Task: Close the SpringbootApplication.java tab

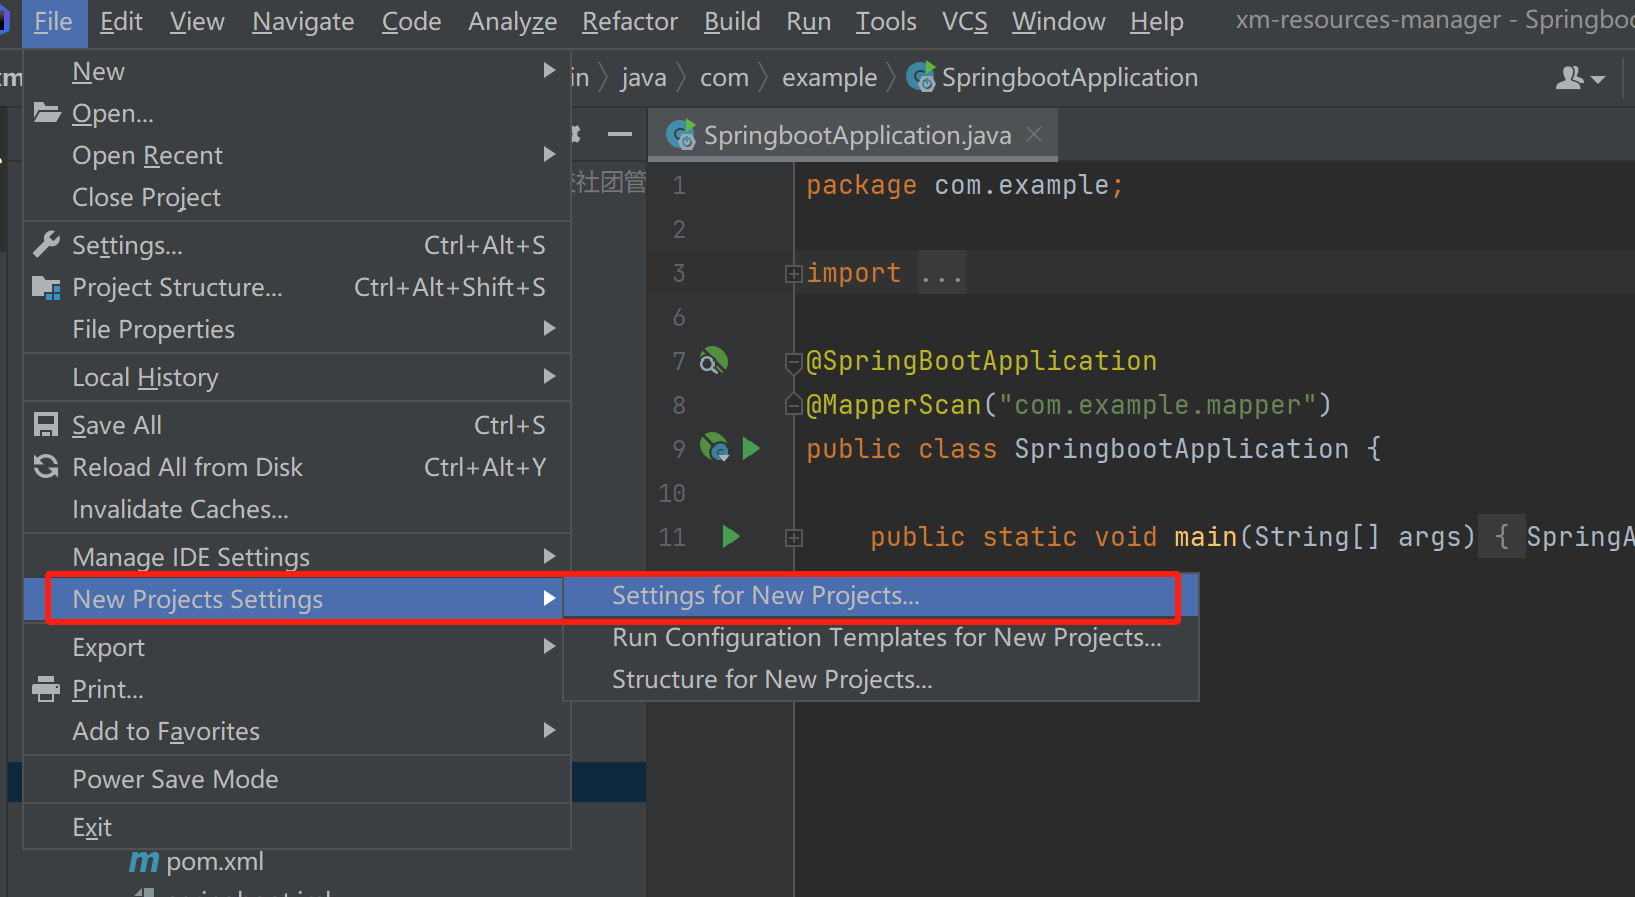Action: (x=1035, y=134)
